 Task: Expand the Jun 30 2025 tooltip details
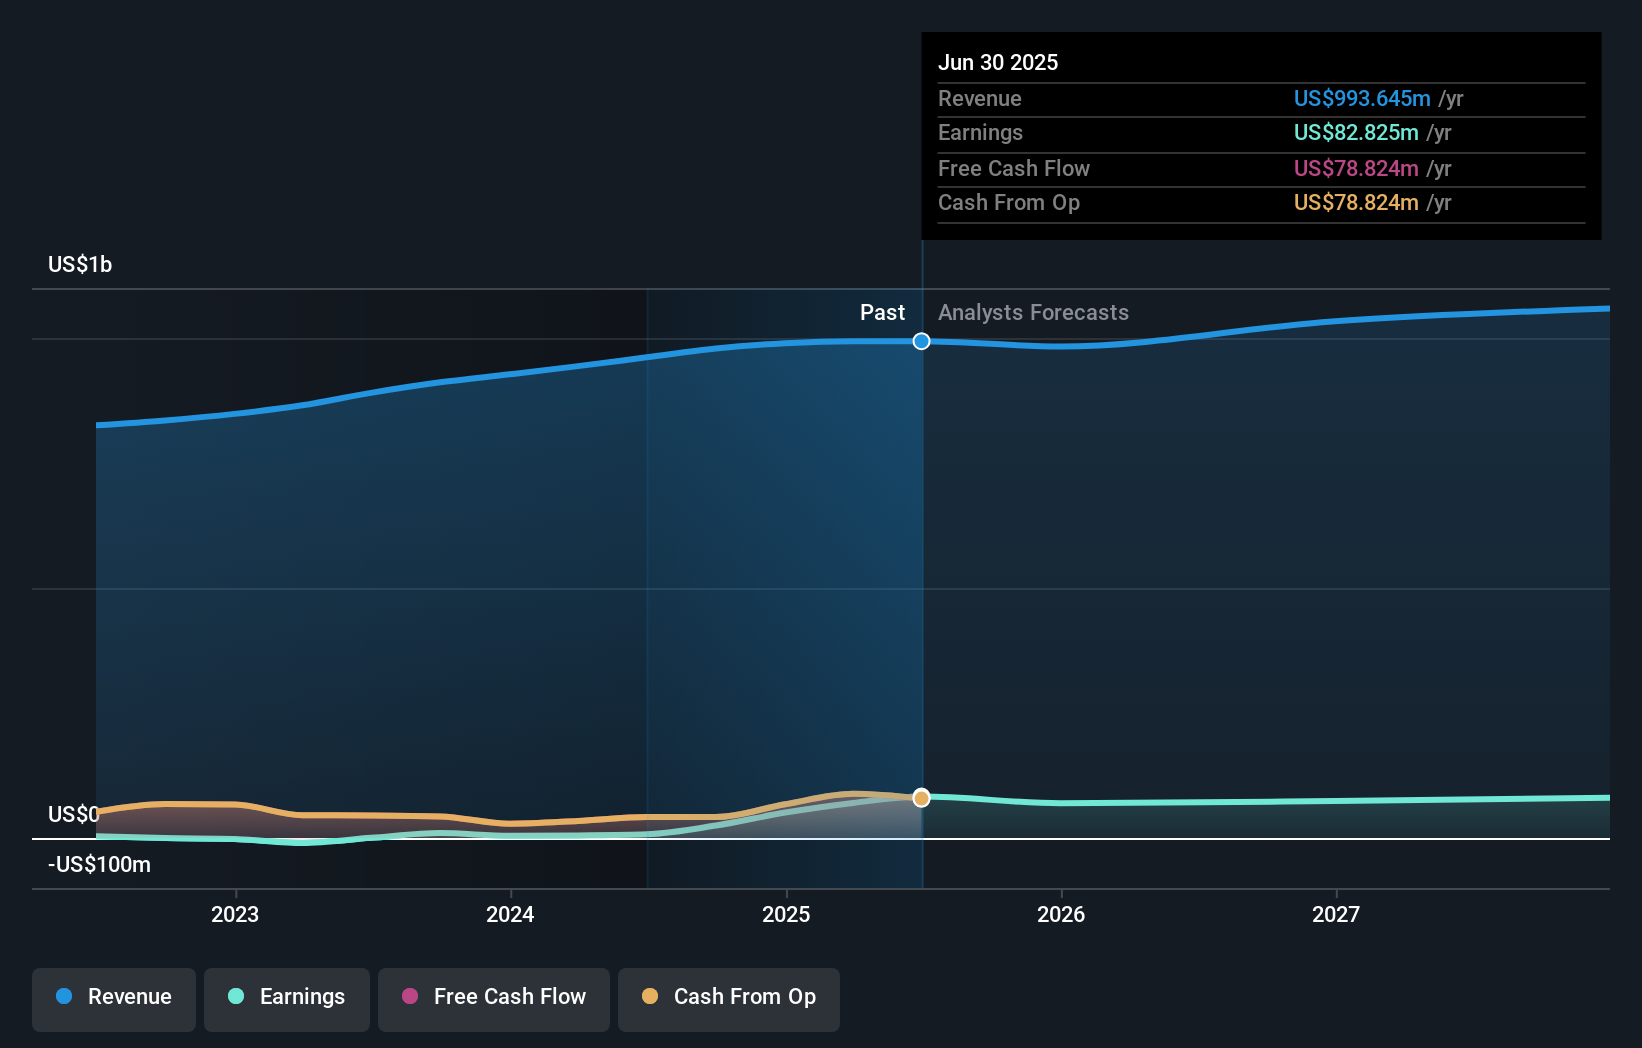(998, 61)
